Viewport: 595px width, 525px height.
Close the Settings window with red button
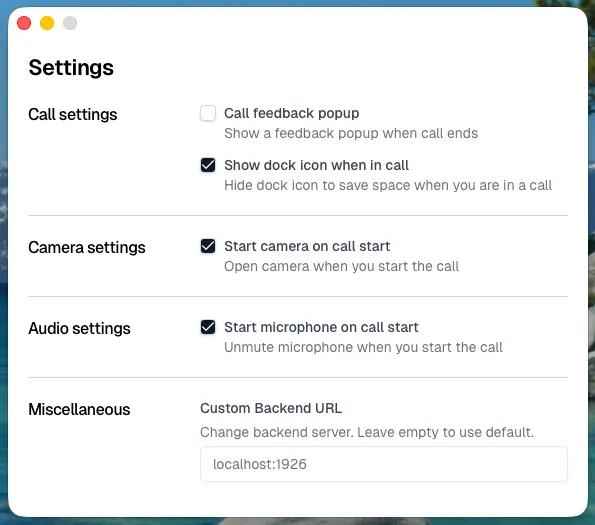pos(24,23)
